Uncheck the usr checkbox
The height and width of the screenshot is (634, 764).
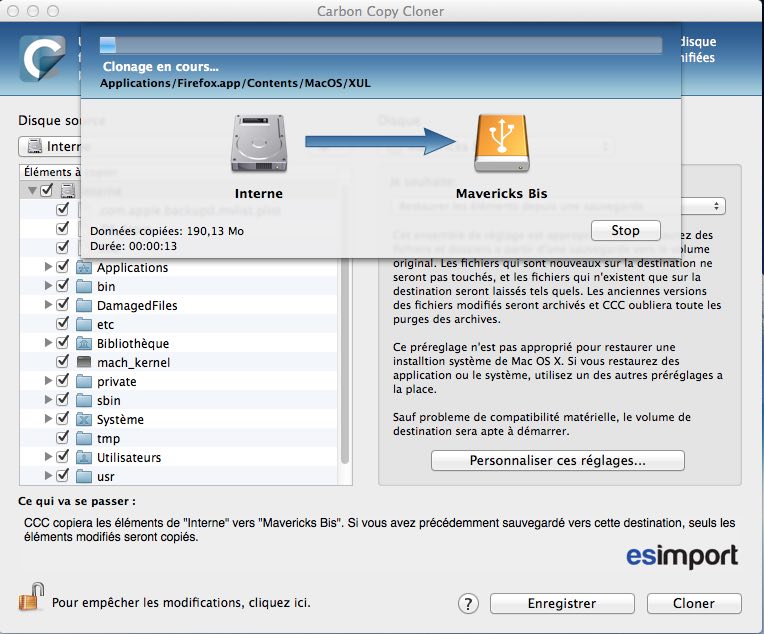pos(62,476)
